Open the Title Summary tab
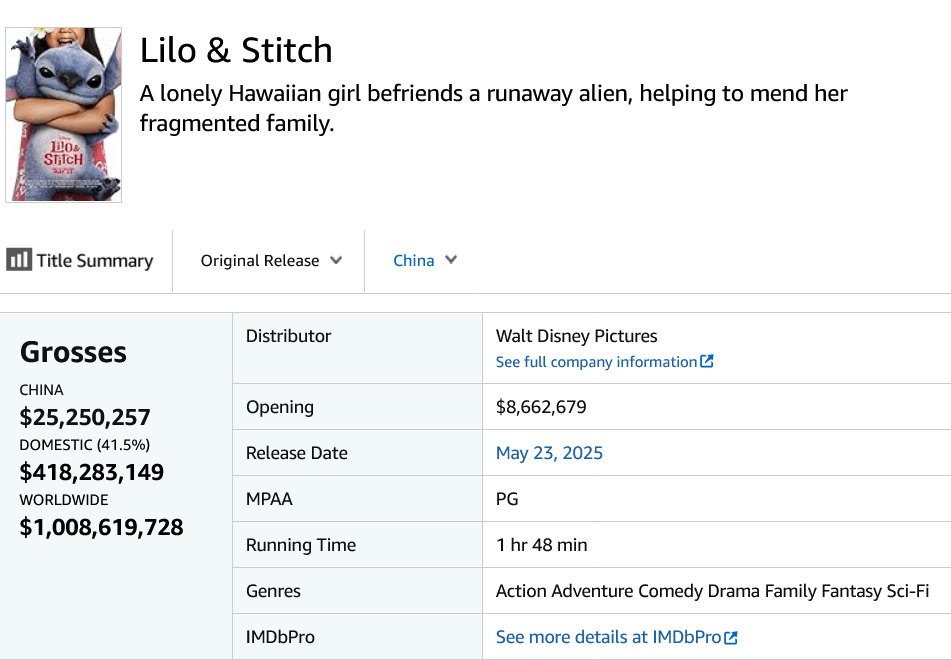 (x=80, y=260)
